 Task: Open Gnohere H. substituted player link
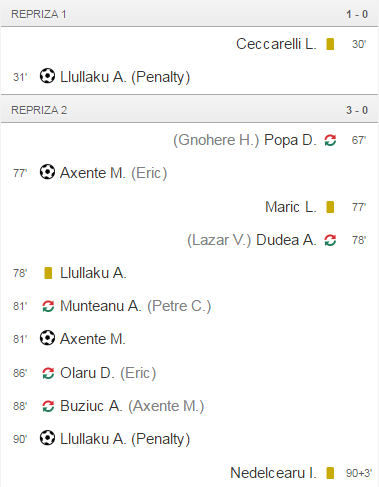tap(216, 140)
